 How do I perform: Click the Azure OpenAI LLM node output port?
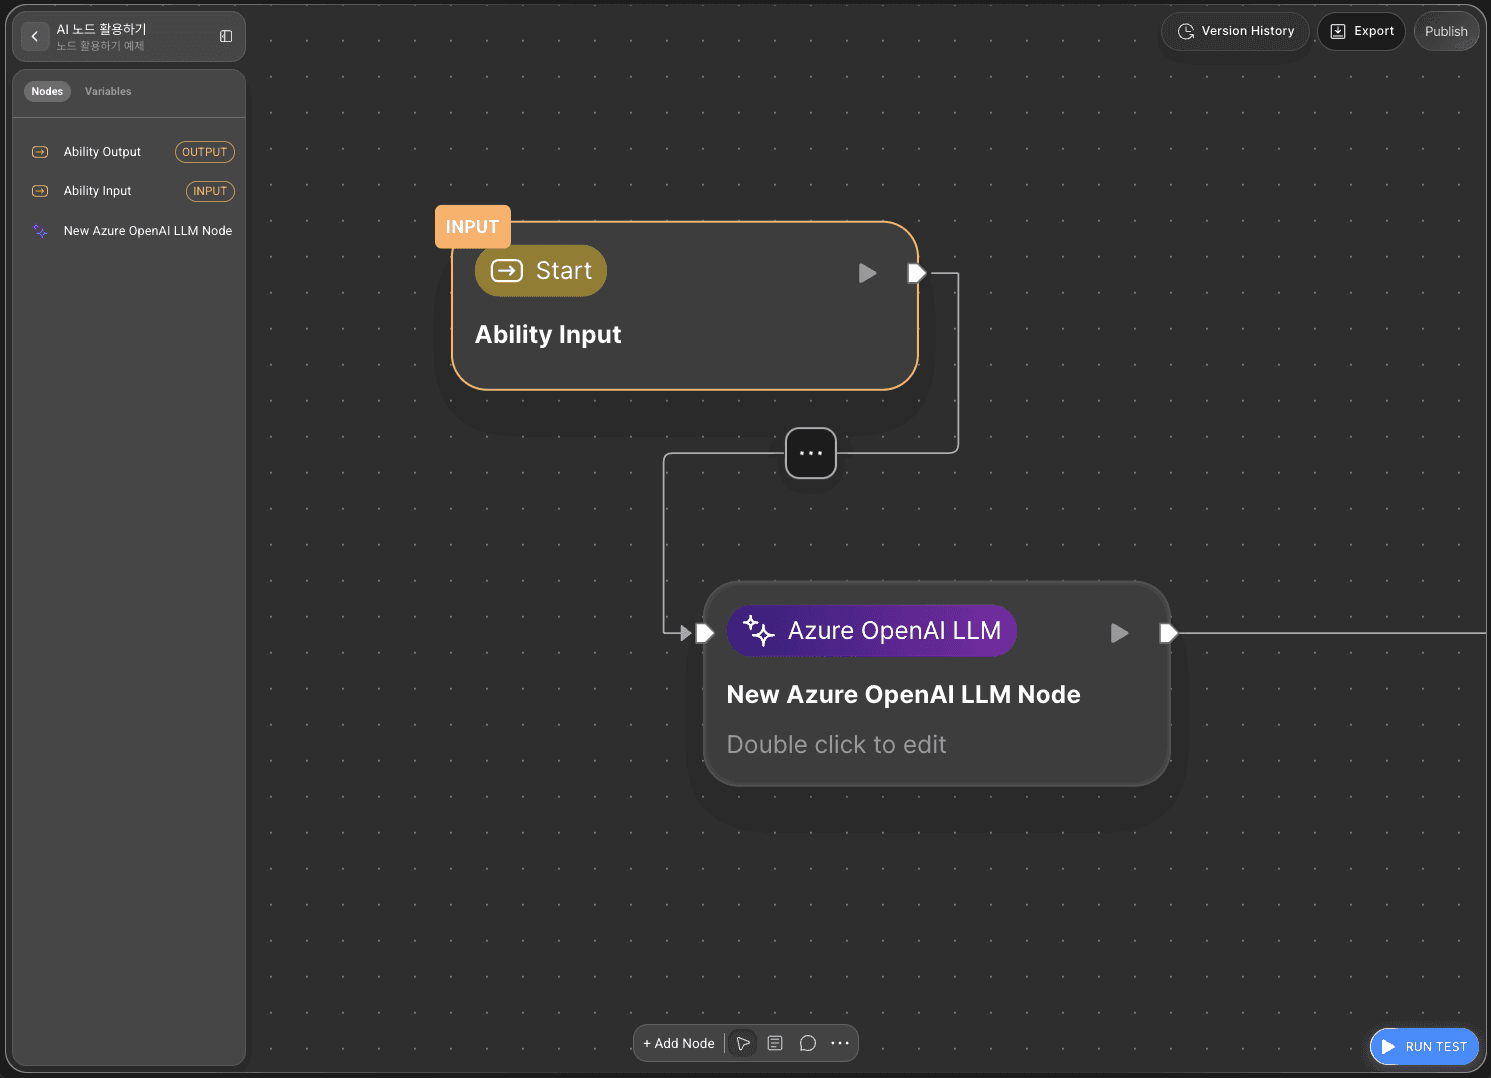click(x=1169, y=633)
